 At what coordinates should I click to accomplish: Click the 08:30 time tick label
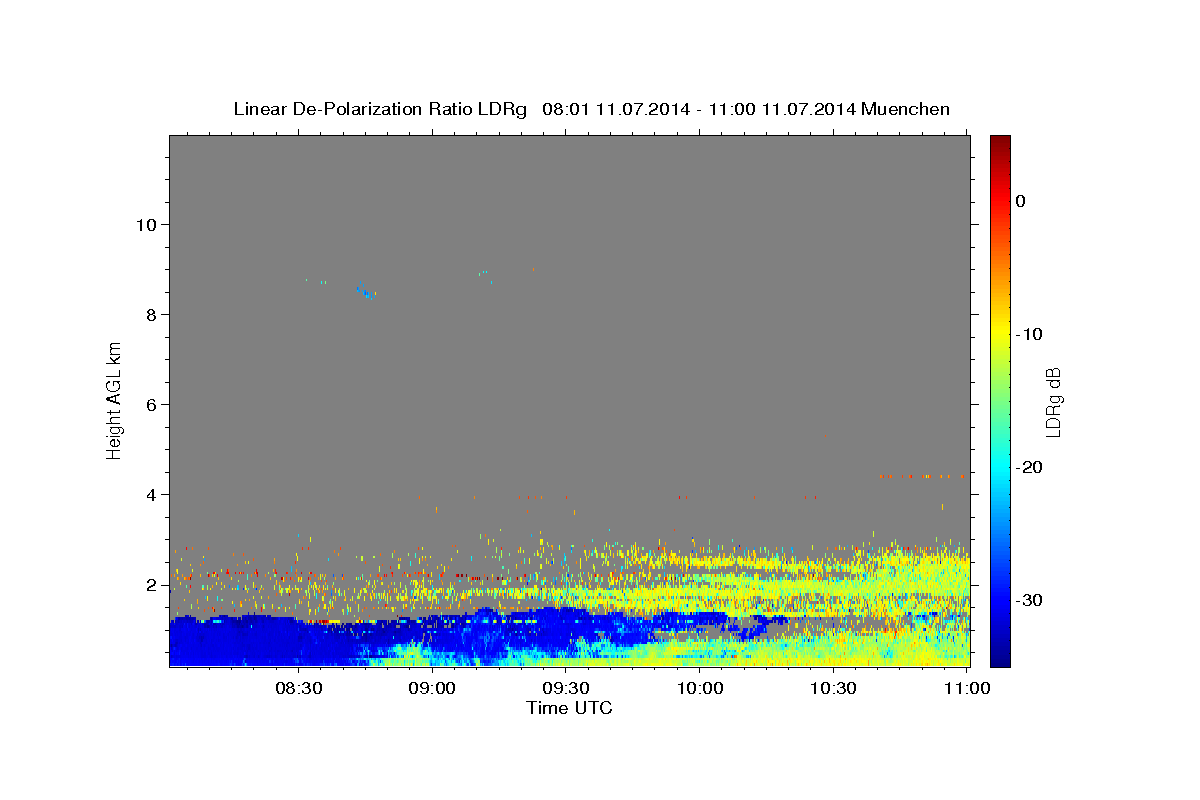point(299,688)
